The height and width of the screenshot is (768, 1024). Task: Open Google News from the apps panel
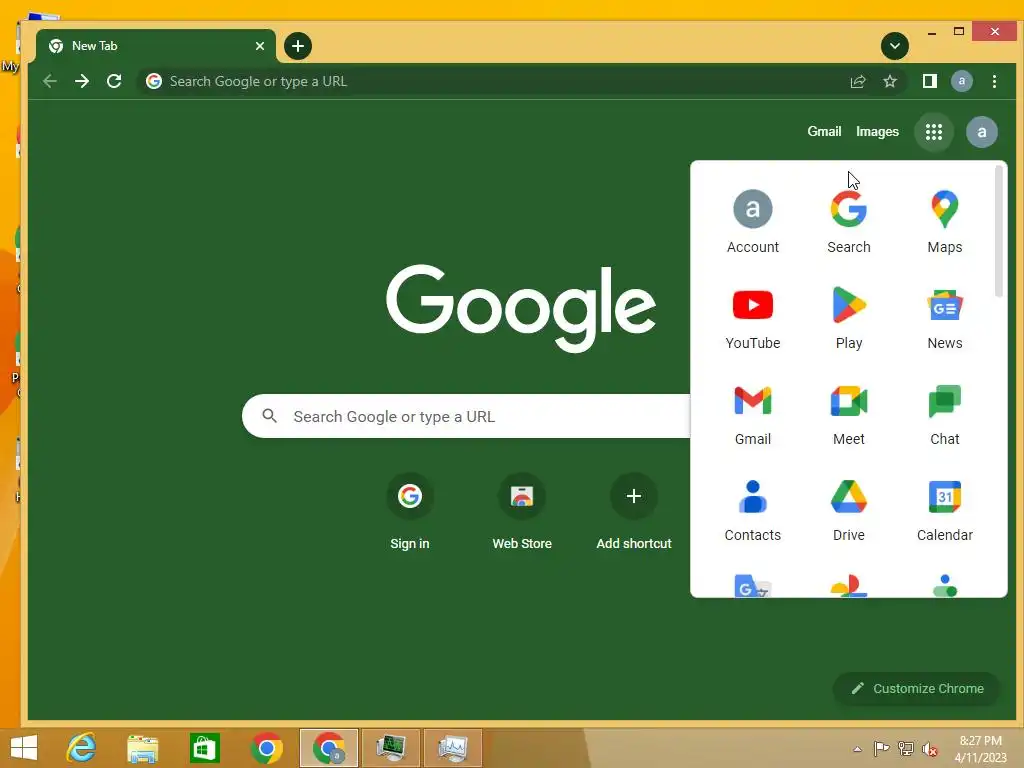[944, 318]
